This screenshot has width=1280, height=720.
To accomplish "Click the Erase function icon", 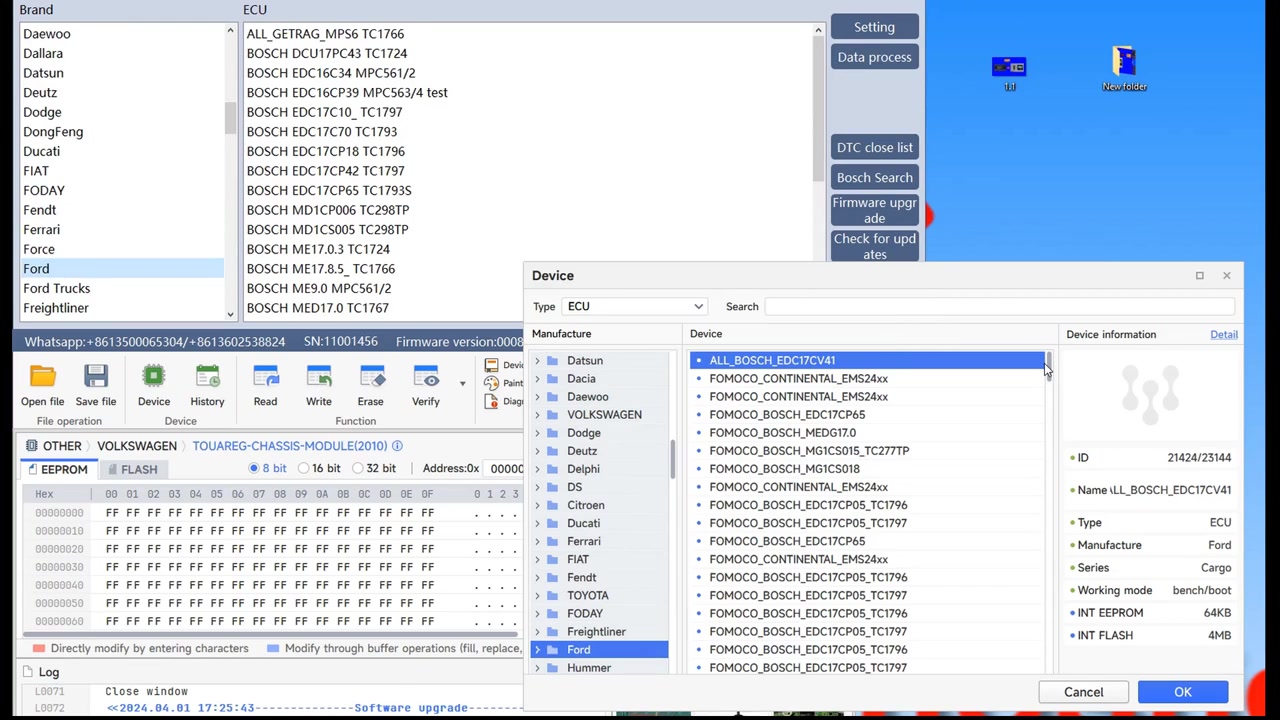I will [x=371, y=377].
